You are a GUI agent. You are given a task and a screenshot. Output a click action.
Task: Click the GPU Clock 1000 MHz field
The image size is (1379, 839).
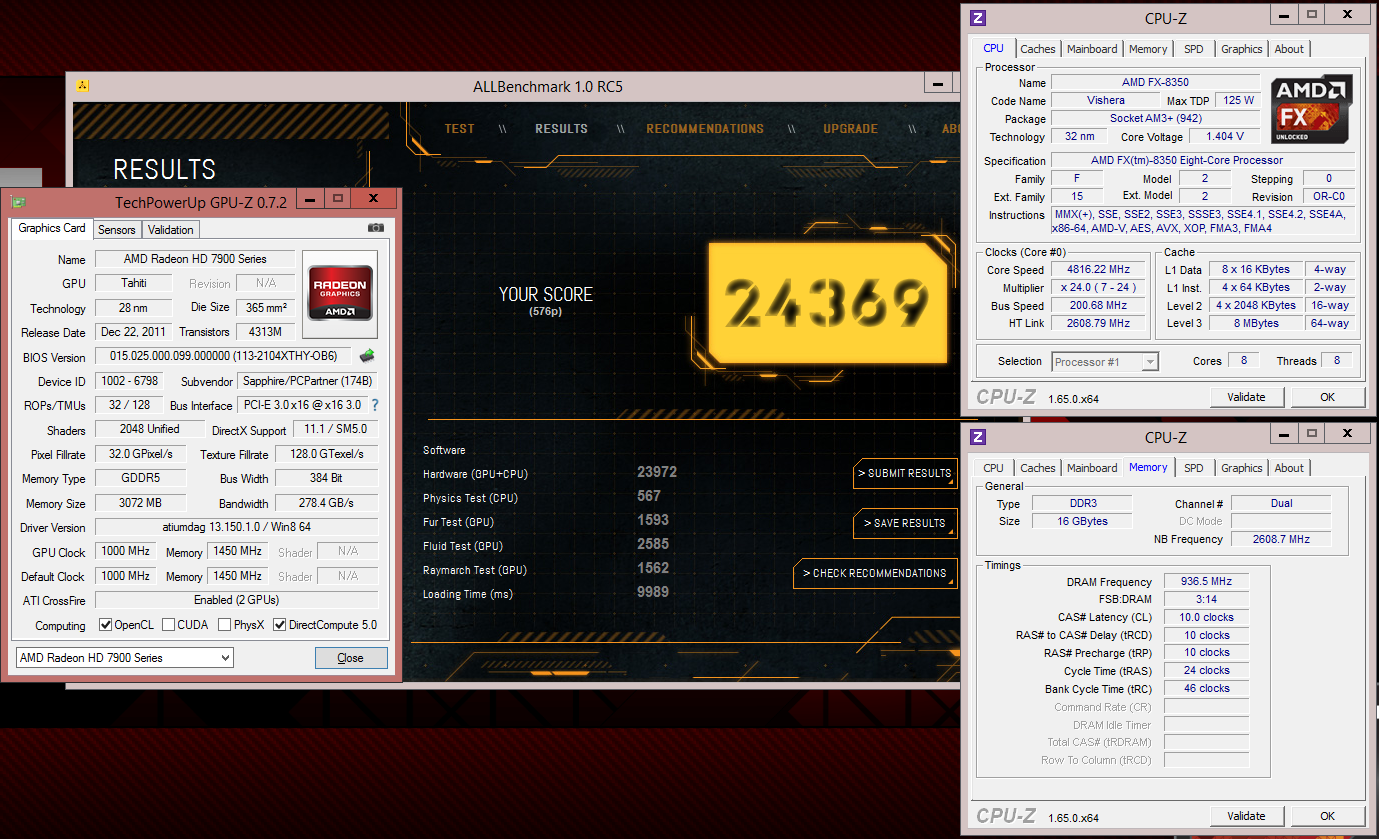[127, 551]
